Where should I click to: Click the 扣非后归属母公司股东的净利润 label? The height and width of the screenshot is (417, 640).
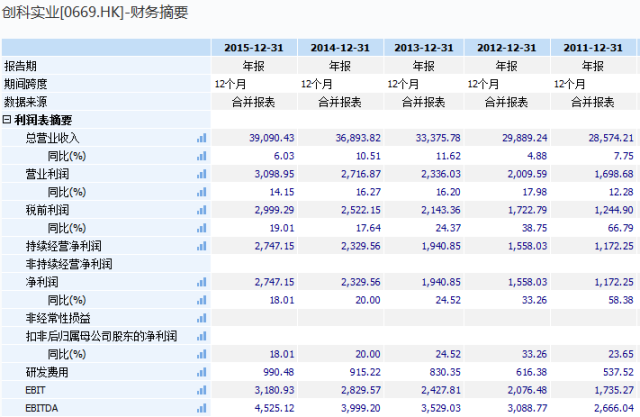tap(101, 336)
